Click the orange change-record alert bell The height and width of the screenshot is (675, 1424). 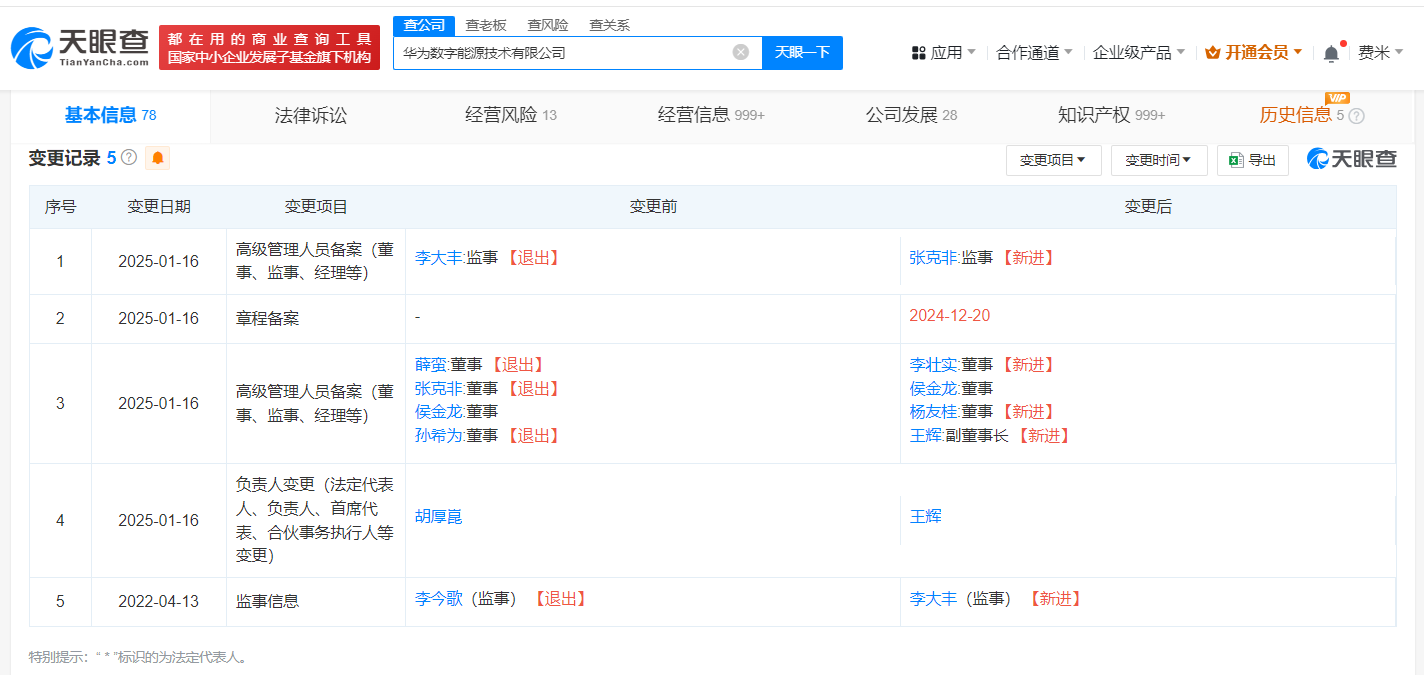click(x=158, y=158)
